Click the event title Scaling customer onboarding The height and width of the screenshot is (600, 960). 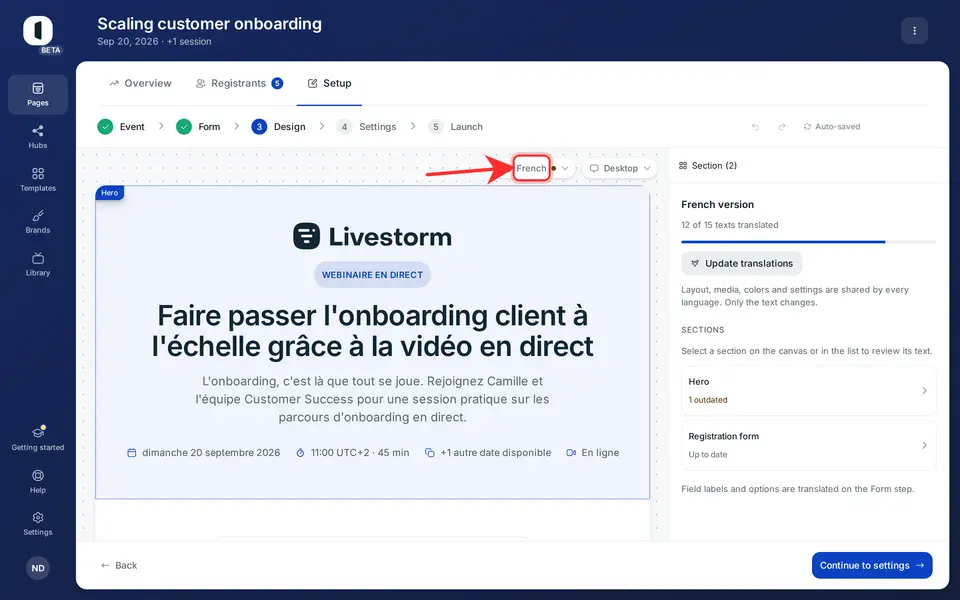[x=209, y=24]
